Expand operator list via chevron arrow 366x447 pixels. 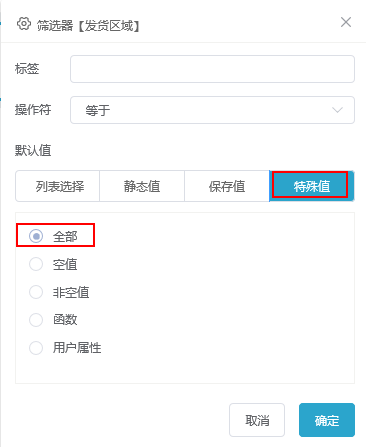point(337,110)
